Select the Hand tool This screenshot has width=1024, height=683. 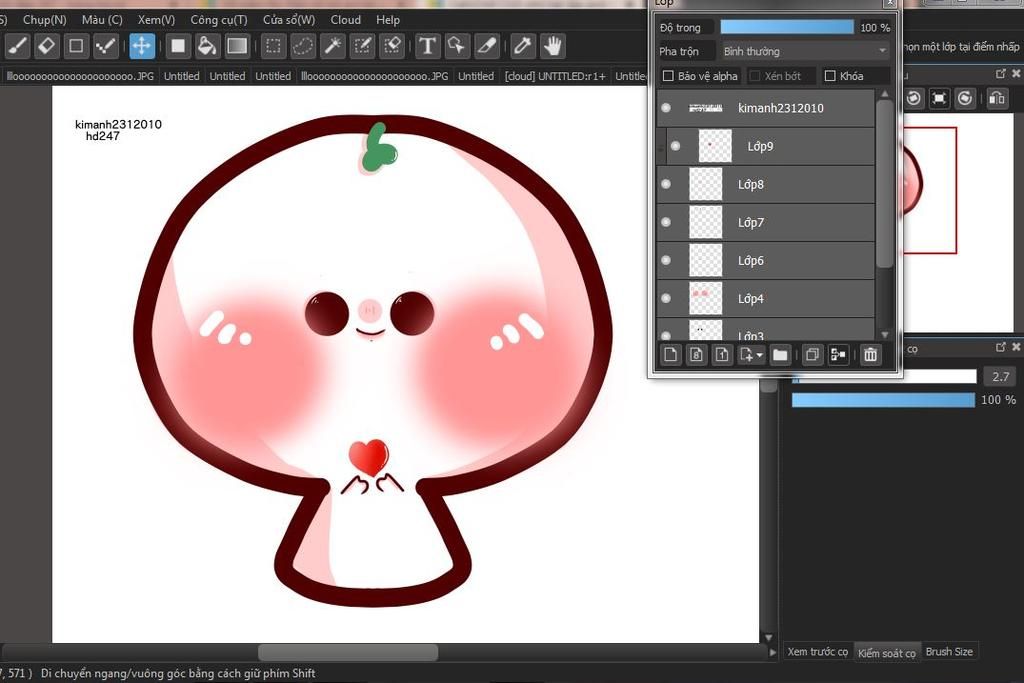tap(552, 46)
